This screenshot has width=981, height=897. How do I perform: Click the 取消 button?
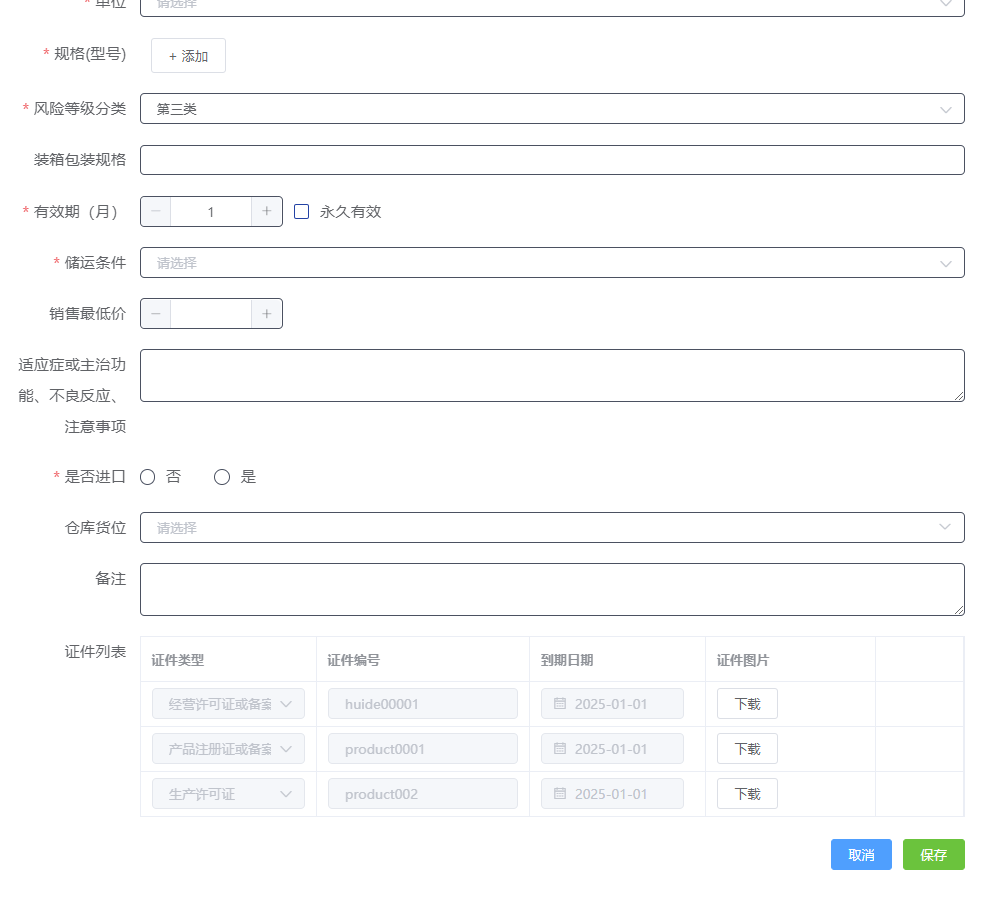pyautogui.click(x=861, y=854)
